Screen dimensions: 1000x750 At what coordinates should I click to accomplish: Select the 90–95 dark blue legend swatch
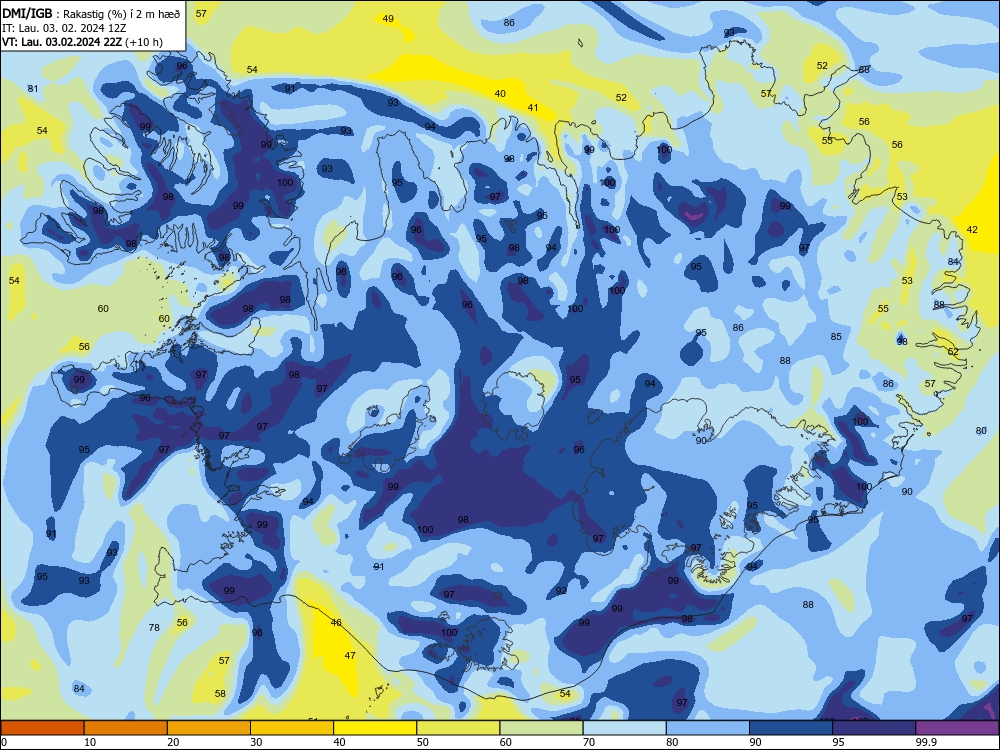[791, 728]
